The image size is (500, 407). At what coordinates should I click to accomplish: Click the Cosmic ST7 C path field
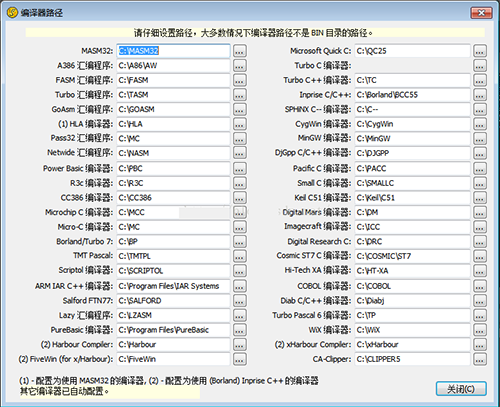point(412,256)
